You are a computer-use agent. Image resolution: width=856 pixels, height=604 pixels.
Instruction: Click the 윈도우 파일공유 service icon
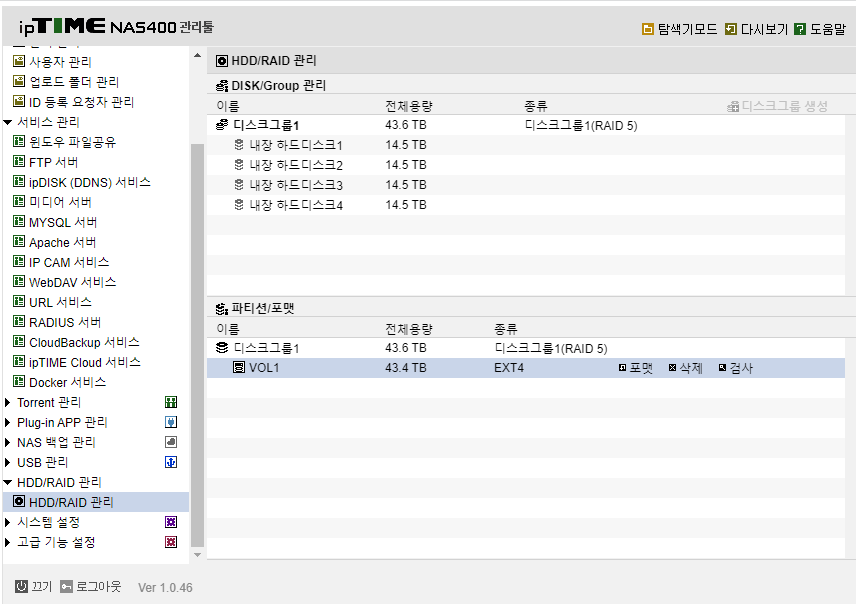19,141
